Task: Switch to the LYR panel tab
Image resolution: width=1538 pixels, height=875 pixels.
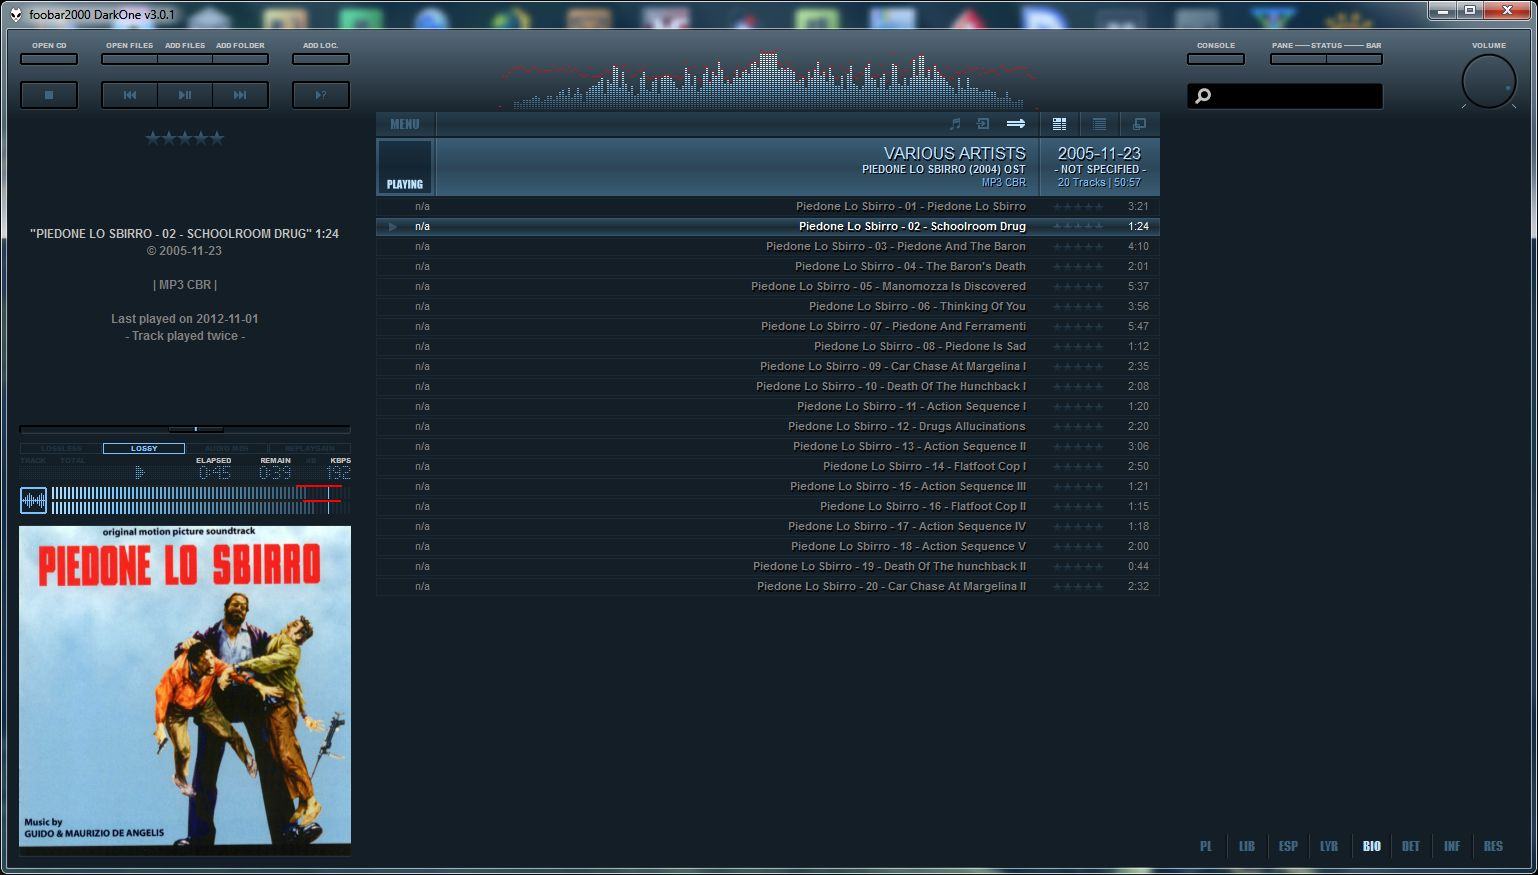Action: pos(1329,846)
